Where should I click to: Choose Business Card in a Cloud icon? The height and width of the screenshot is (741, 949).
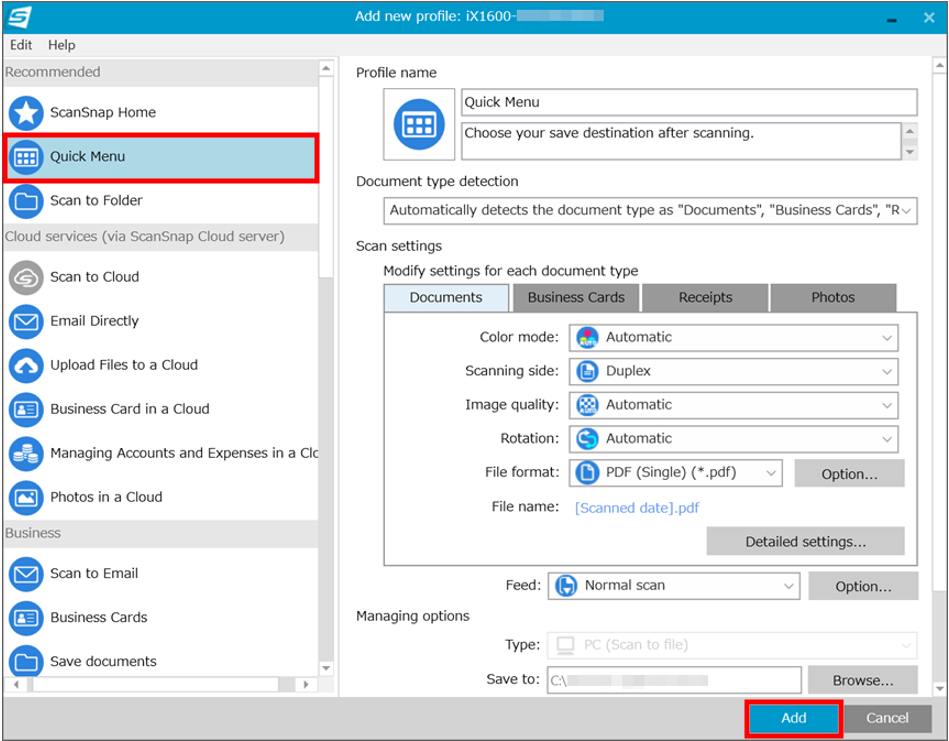coord(26,410)
